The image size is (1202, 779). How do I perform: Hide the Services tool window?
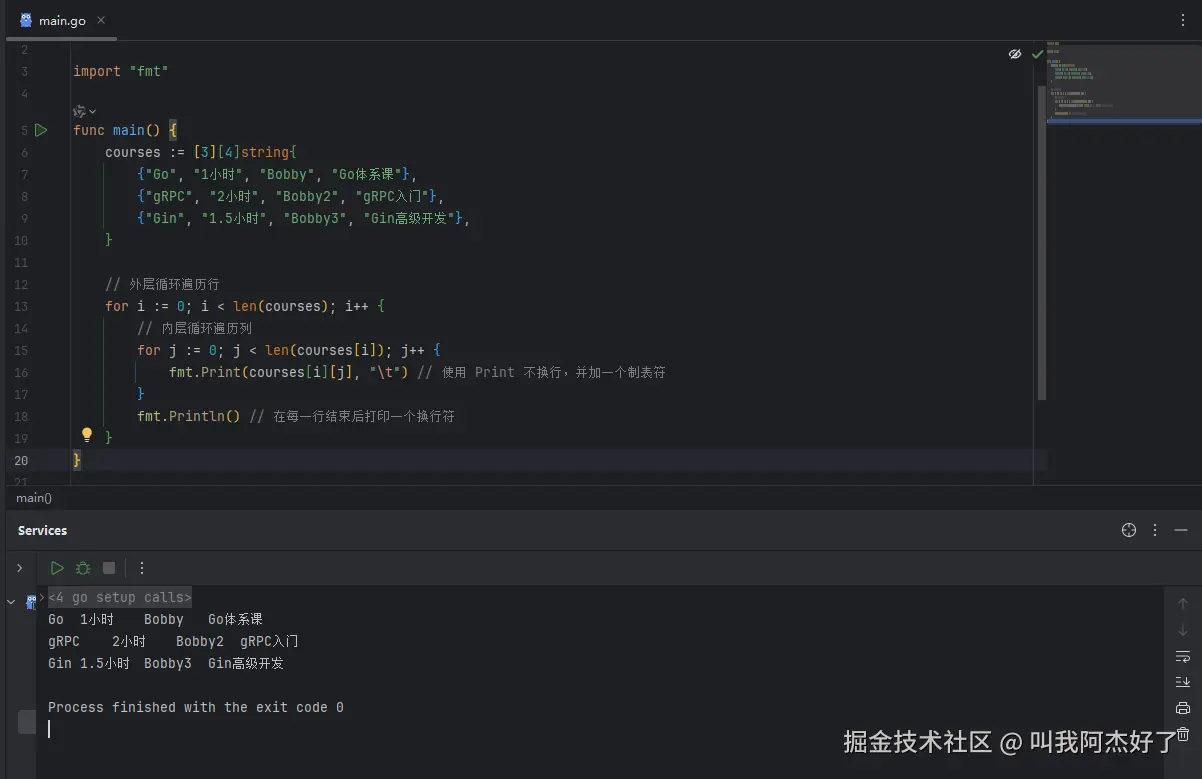click(x=1182, y=530)
